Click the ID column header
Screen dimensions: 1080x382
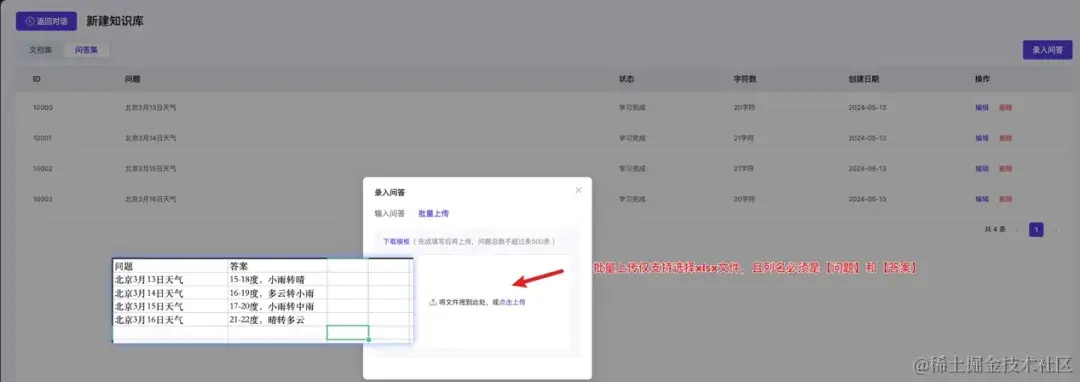[37, 79]
